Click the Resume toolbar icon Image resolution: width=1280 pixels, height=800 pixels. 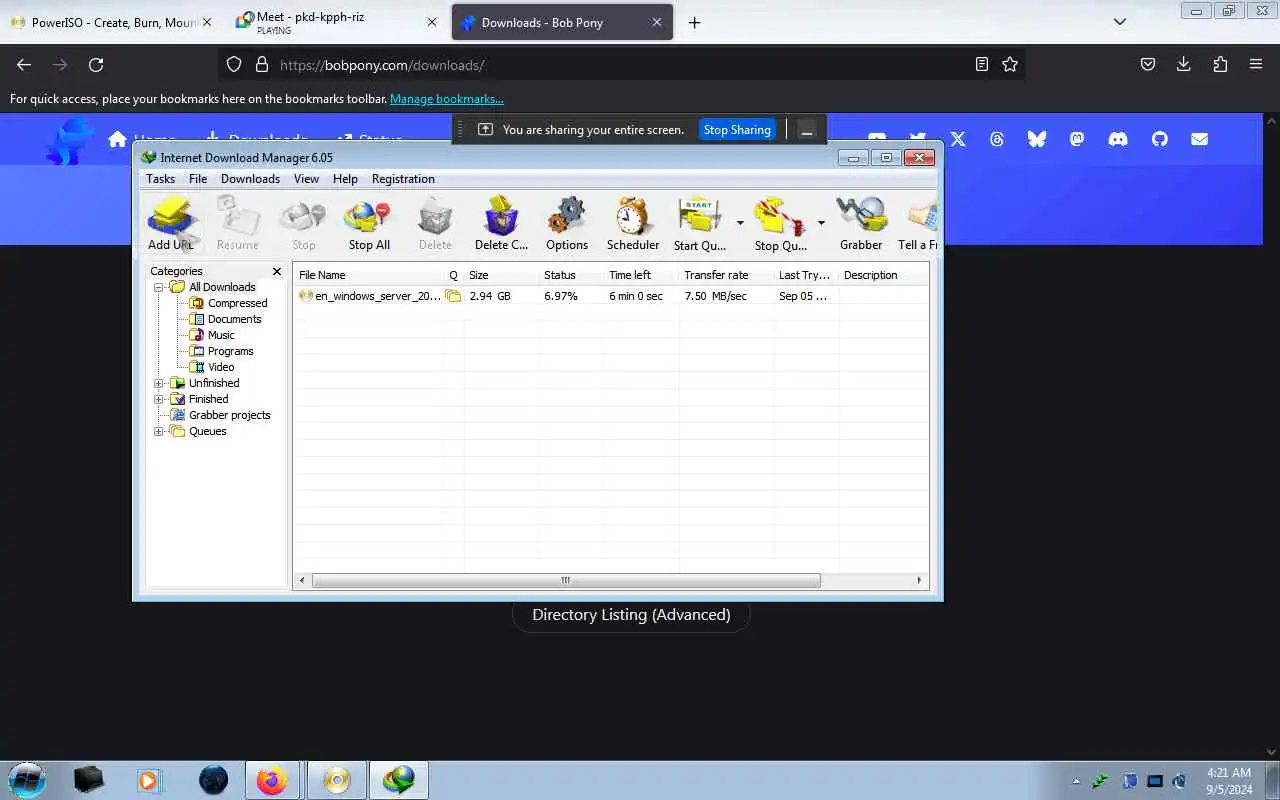tap(238, 223)
